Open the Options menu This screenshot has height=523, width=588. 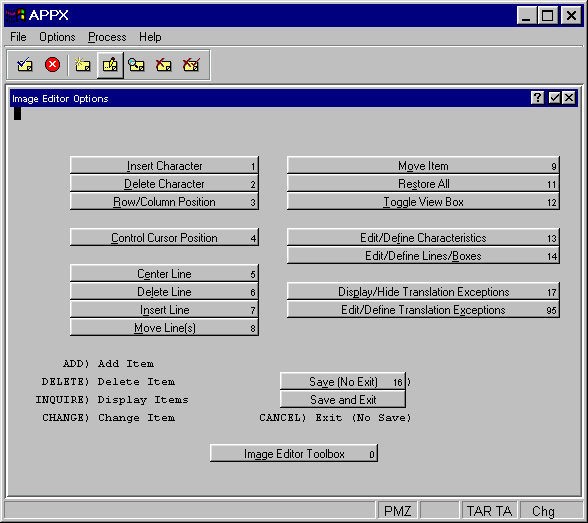pos(57,37)
